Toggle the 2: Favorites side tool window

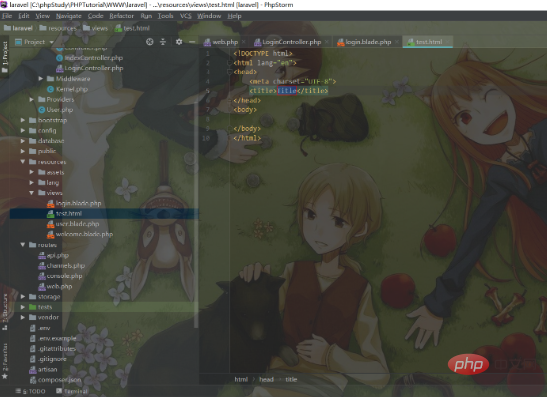pos(5,361)
